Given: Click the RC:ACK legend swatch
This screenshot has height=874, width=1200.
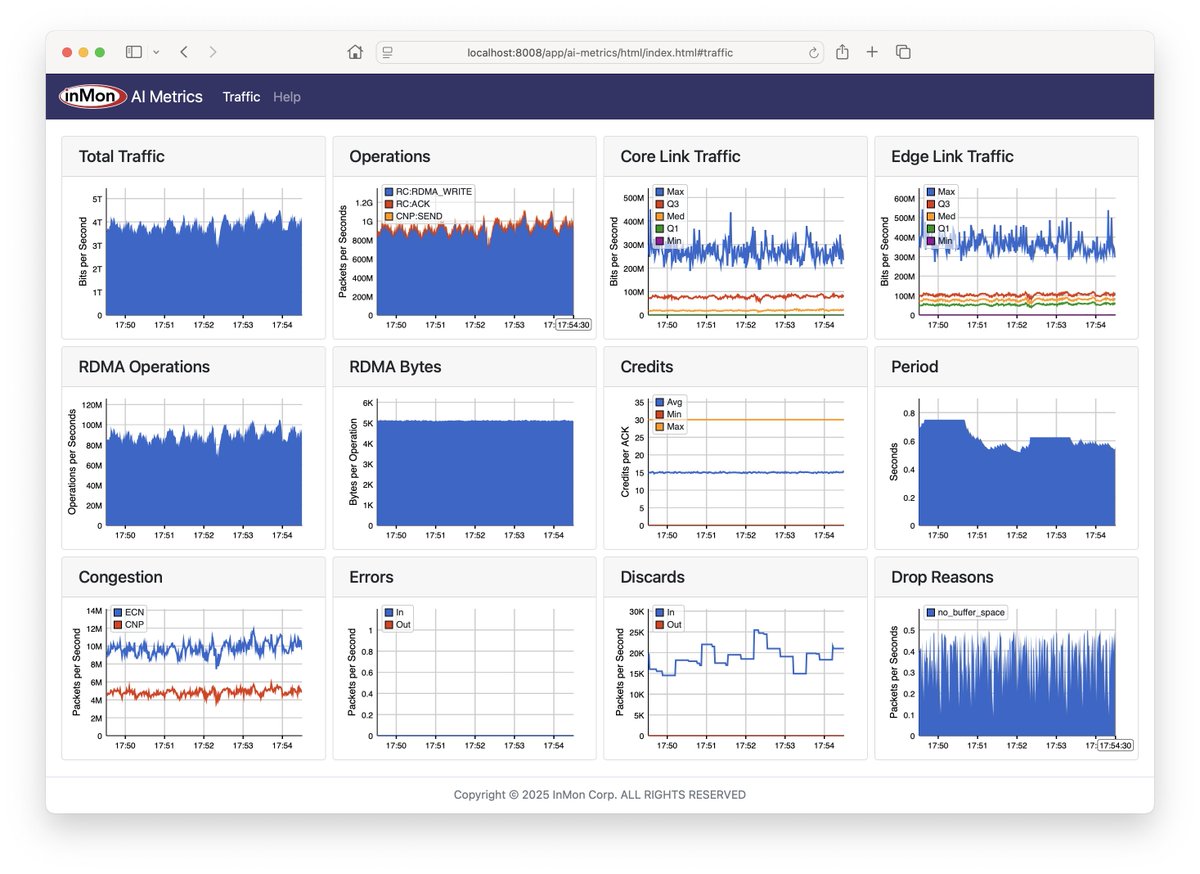Looking at the screenshot, I should pyautogui.click(x=389, y=203).
